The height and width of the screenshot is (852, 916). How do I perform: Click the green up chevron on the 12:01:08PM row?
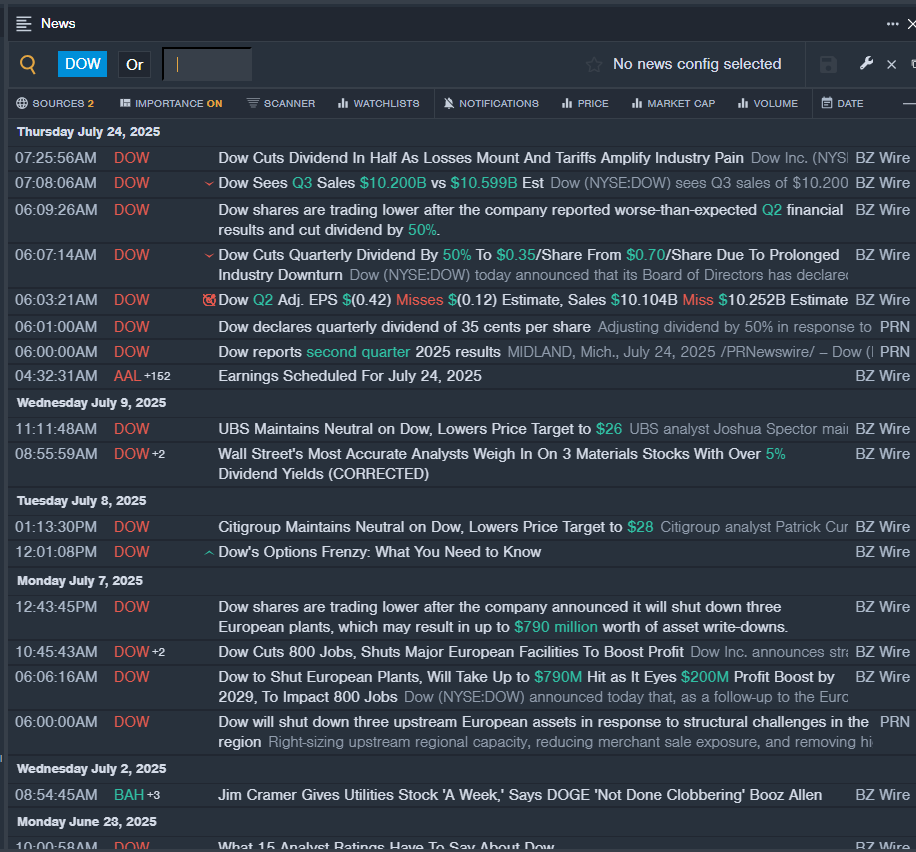209,552
